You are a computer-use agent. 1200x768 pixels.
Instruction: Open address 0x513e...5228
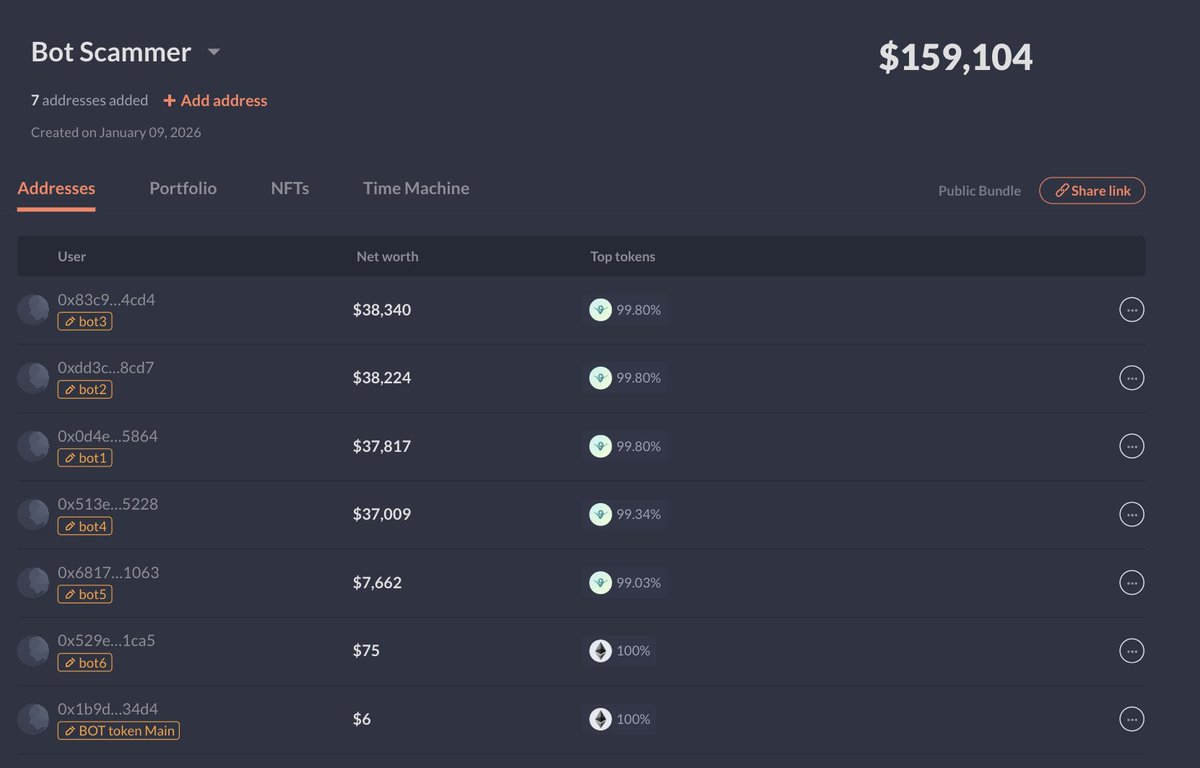coord(108,504)
